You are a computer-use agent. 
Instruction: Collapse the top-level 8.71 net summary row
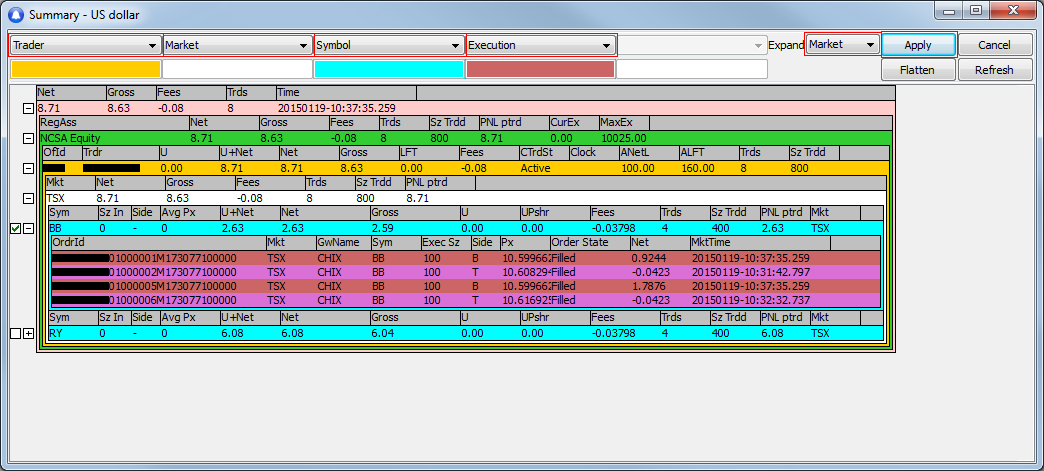tap(29, 107)
